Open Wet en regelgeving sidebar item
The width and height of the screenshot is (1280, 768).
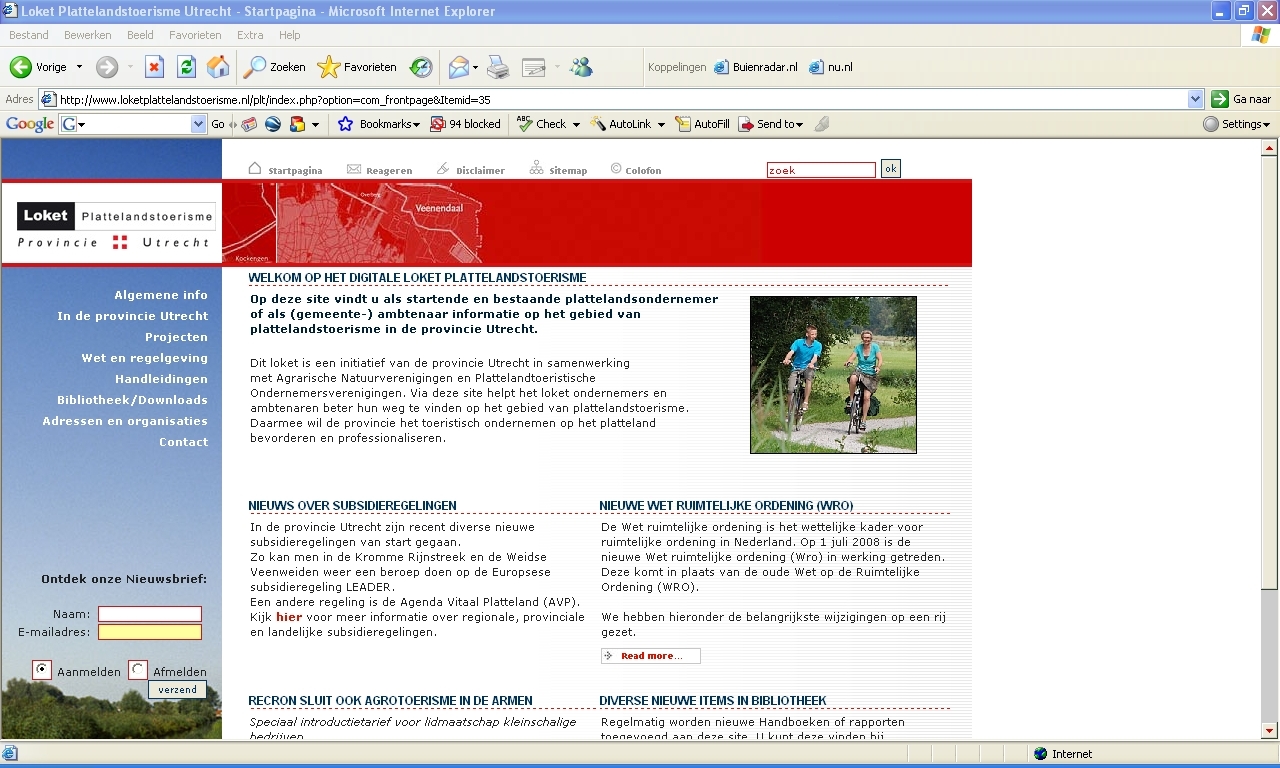145,358
